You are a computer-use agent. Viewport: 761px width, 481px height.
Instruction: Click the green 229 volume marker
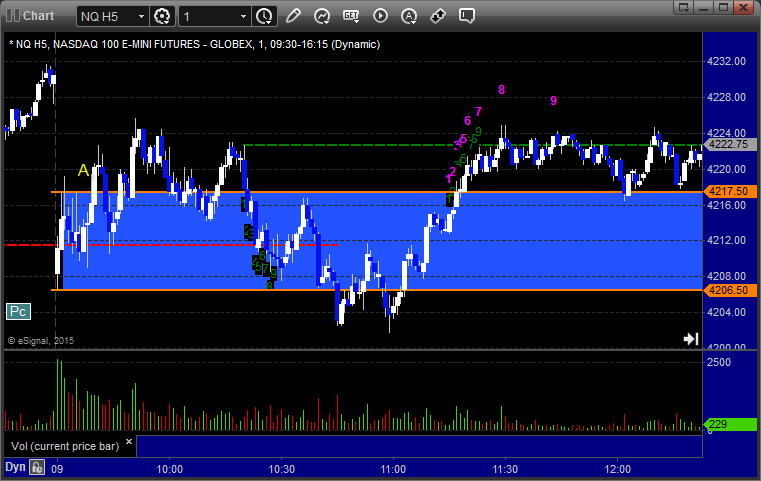(x=723, y=425)
